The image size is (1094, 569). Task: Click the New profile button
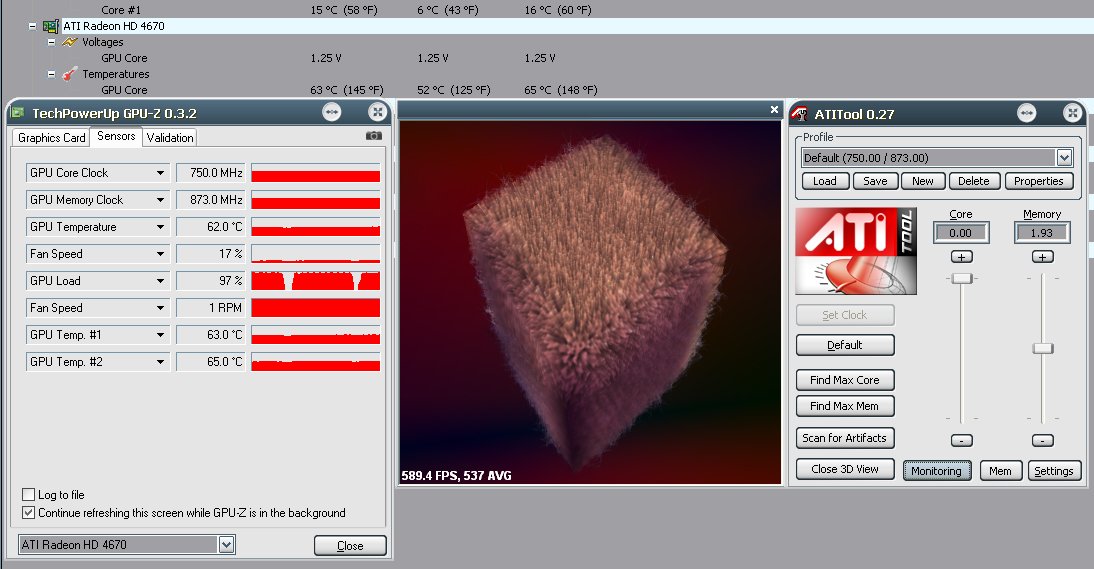pos(922,181)
